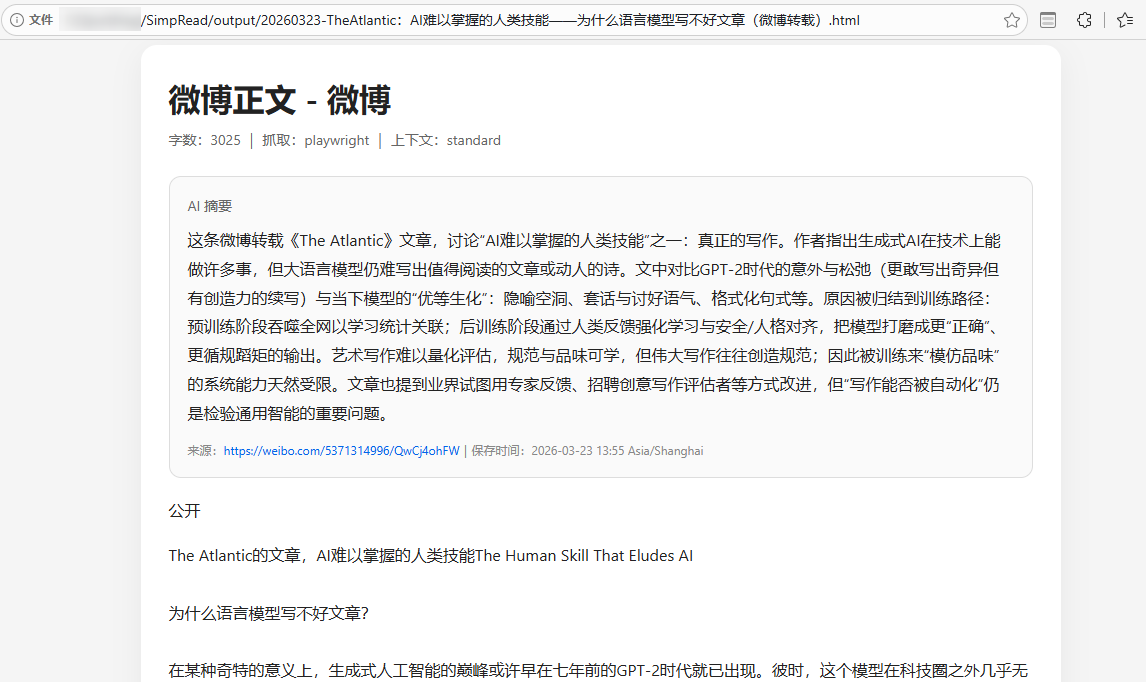Click the 上下文：standard metadata text
1146x682 pixels.
tap(445, 141)
